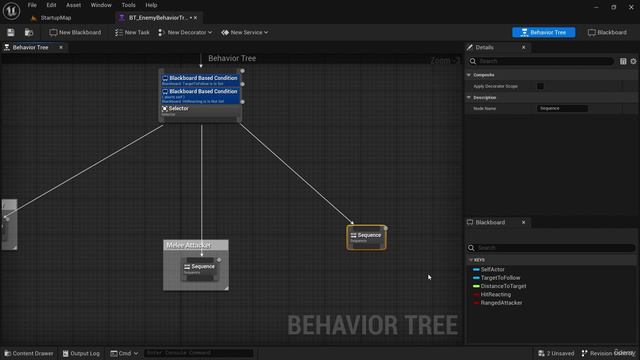Open the Help menu
This screenshot has height=360, width=640.
click(151, 5)
